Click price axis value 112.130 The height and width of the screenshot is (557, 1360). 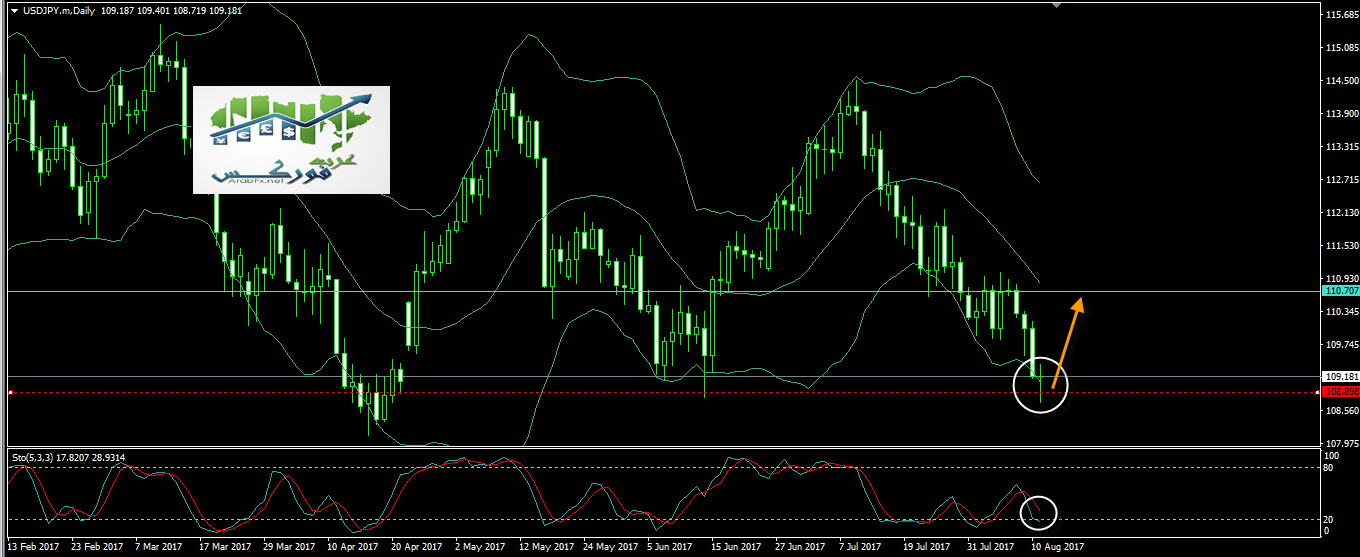pyautogui.click(x=1341, y=213)
